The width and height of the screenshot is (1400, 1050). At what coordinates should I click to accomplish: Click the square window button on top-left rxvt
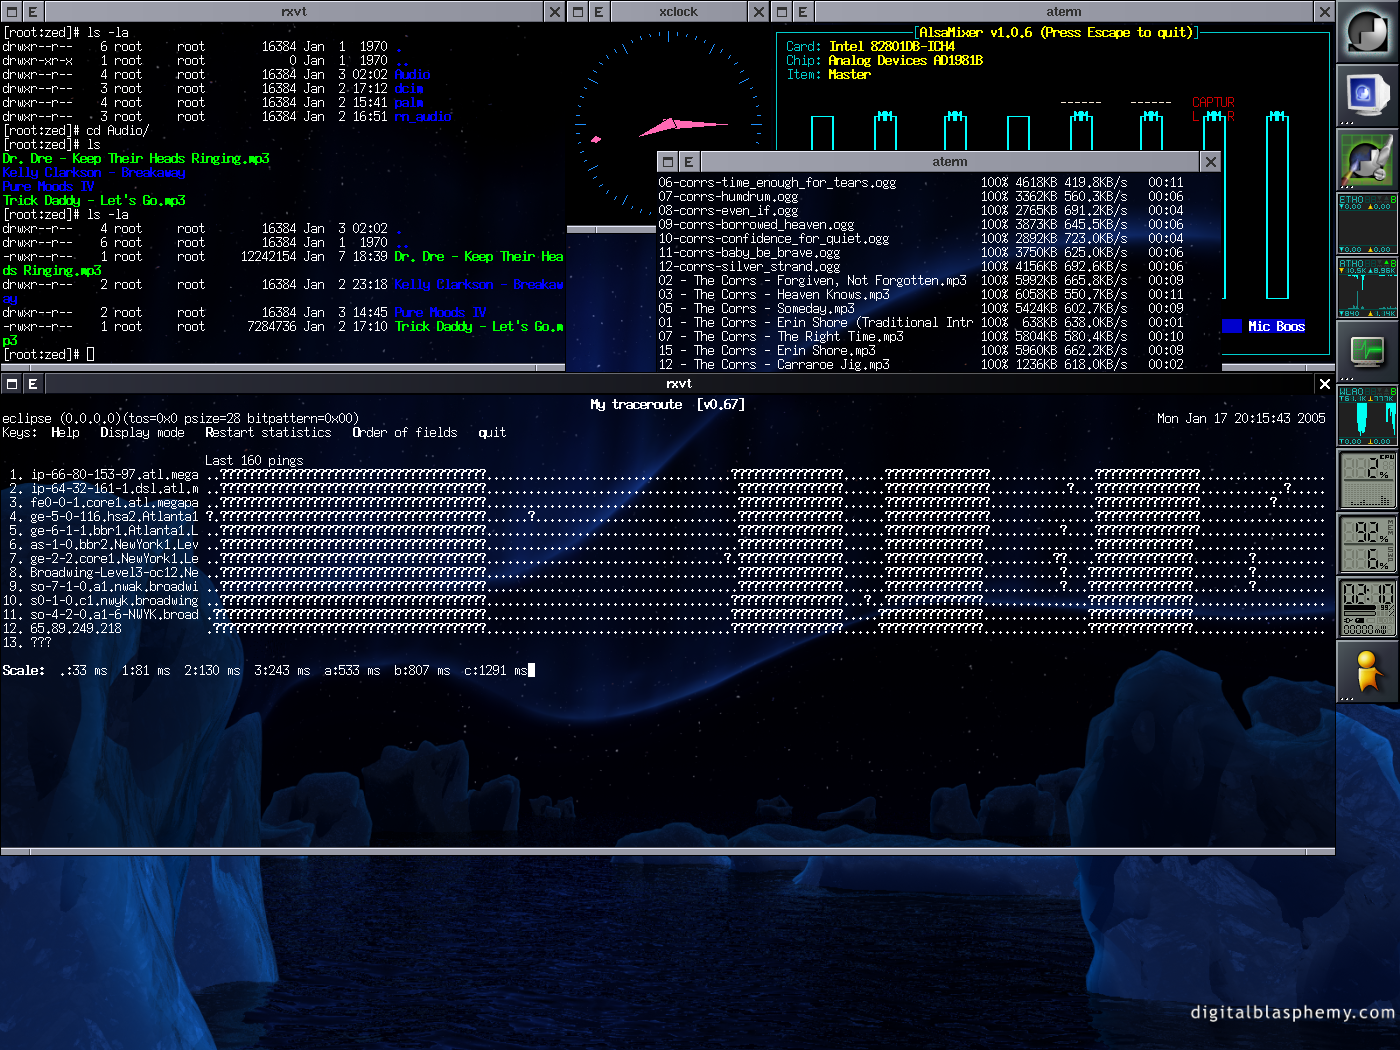click(11, 12)
